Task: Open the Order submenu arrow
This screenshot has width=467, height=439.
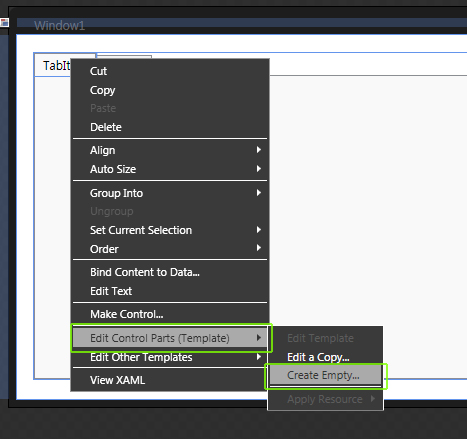Action: [x=259, y=248]
